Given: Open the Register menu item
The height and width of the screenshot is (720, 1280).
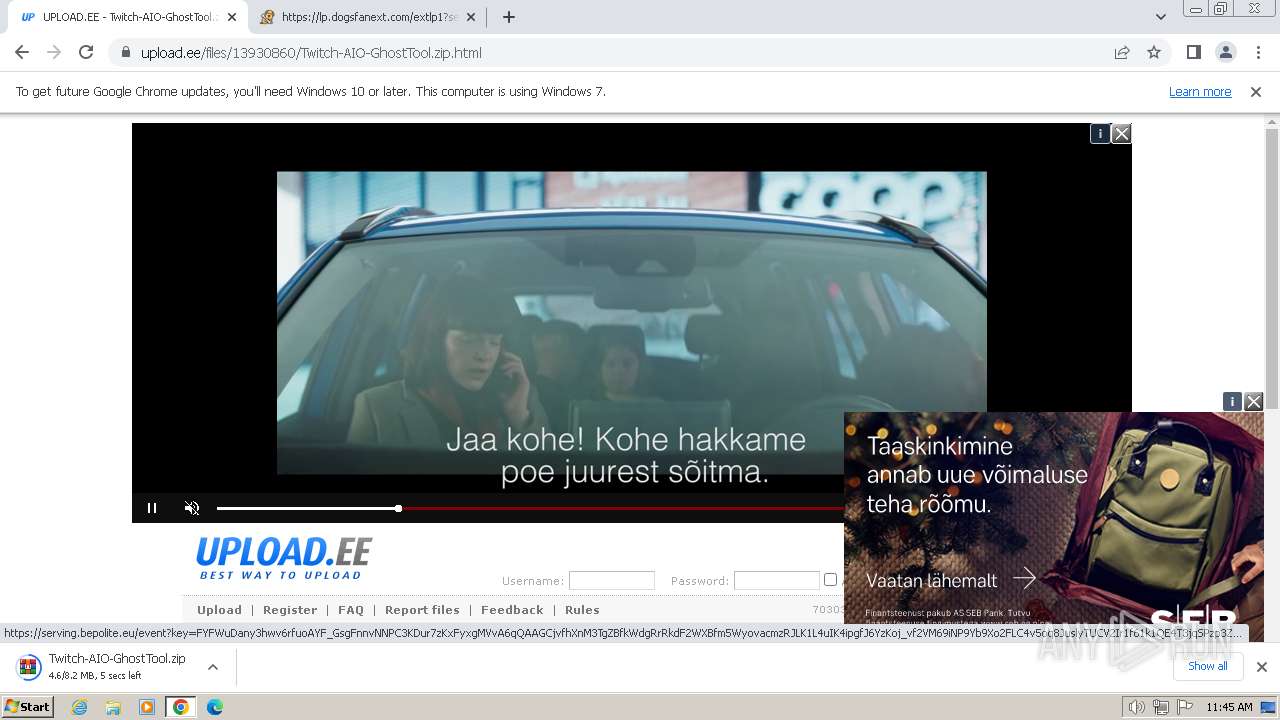Looking at the screenshot, I should 290,610.
